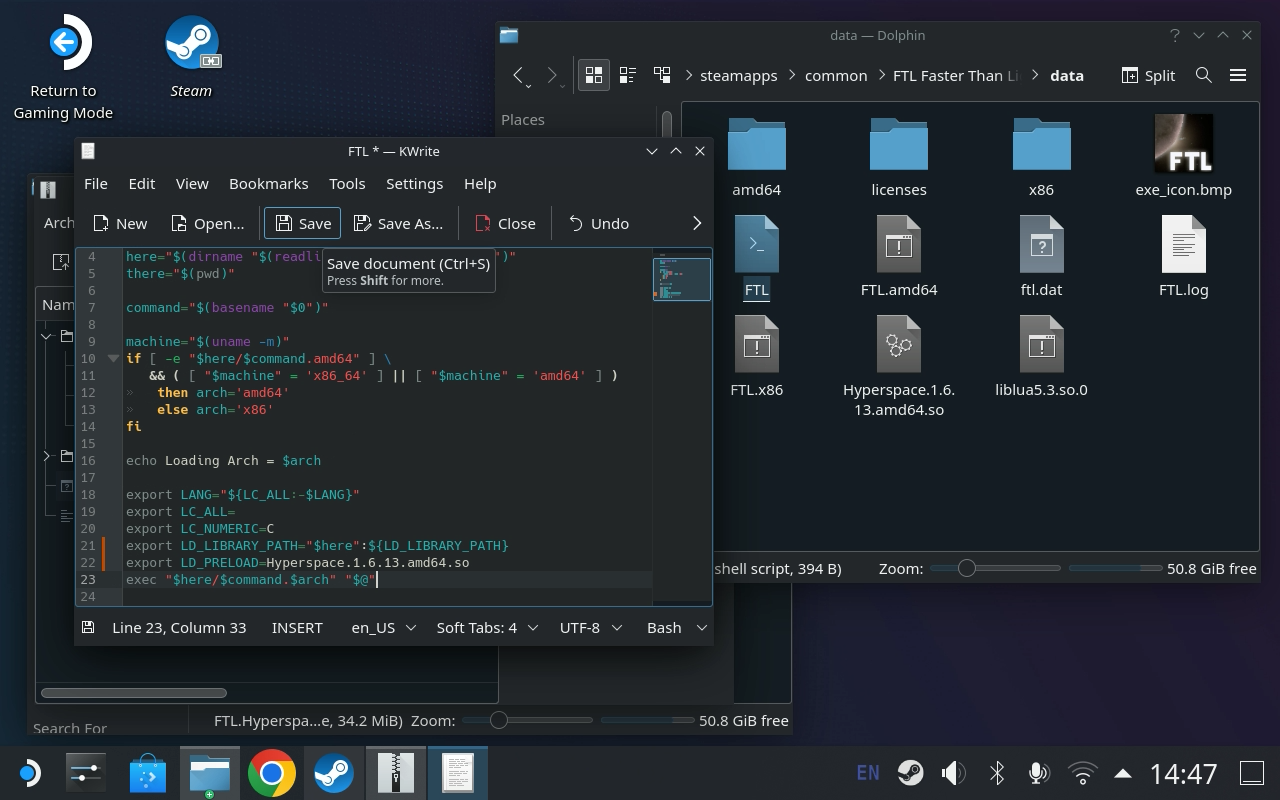Click the volume icon in system tray
This screenshot has width=1280, height=800.
click(x=953, y=773)
